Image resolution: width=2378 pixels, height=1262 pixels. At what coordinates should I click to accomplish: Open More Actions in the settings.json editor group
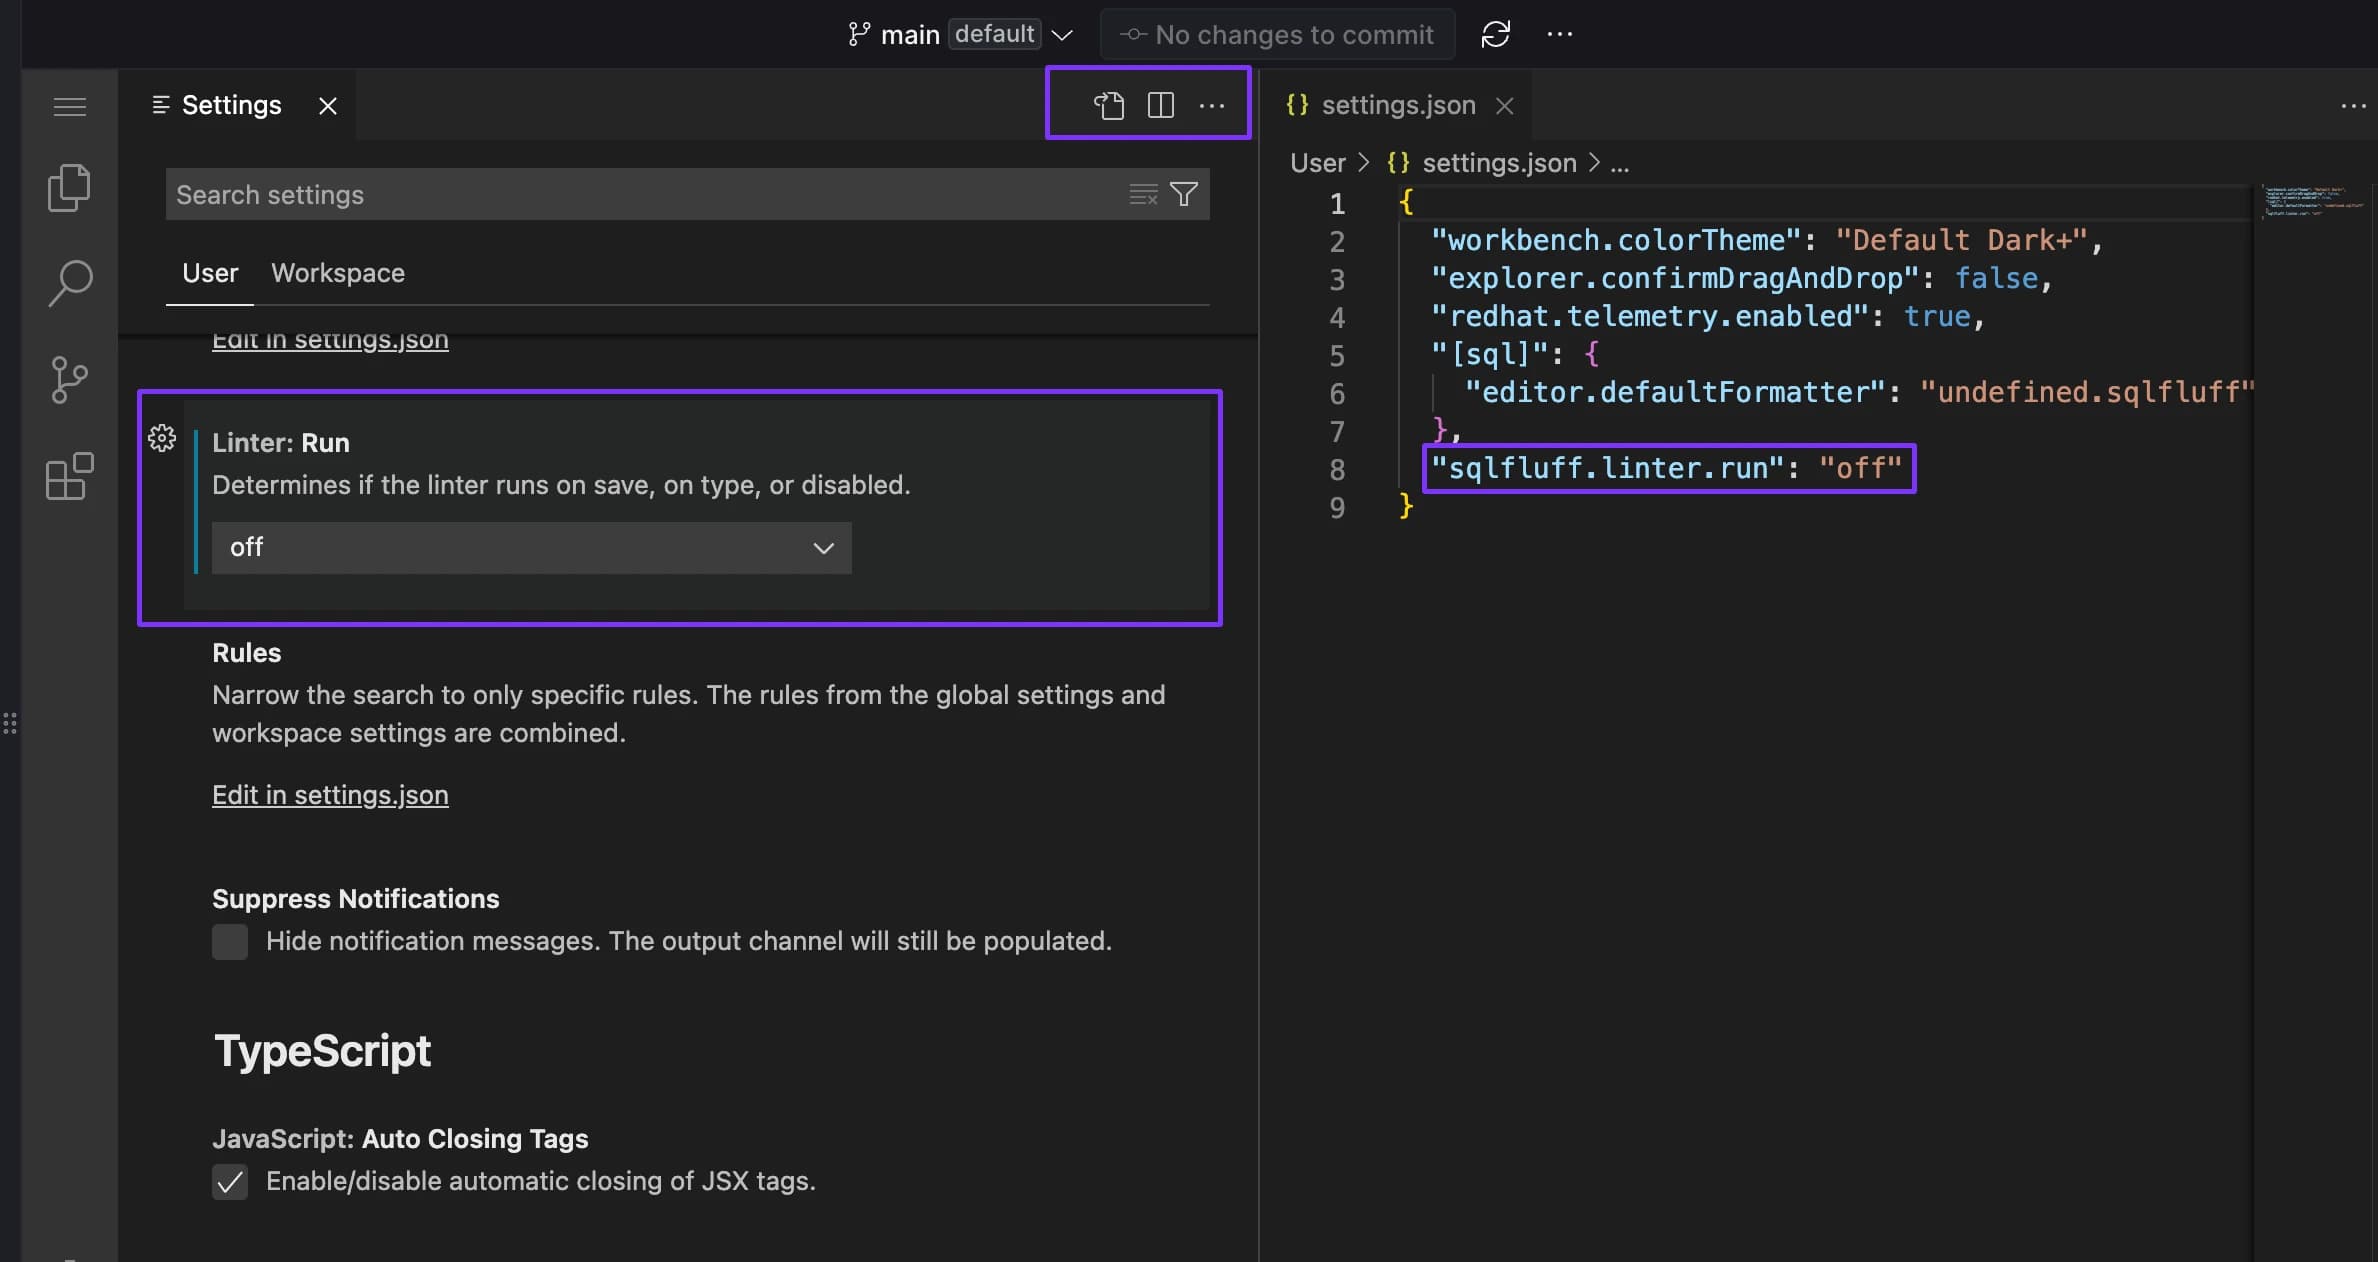coord(2353,105)
